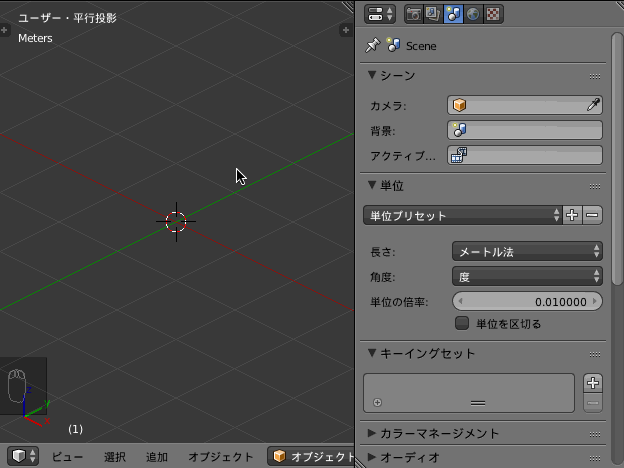The width and height of the screenshot is (624, 468).
Task: Click the カラーマネージメント panel grip handle
Action: pyautogui.click(x=595, y=434)
